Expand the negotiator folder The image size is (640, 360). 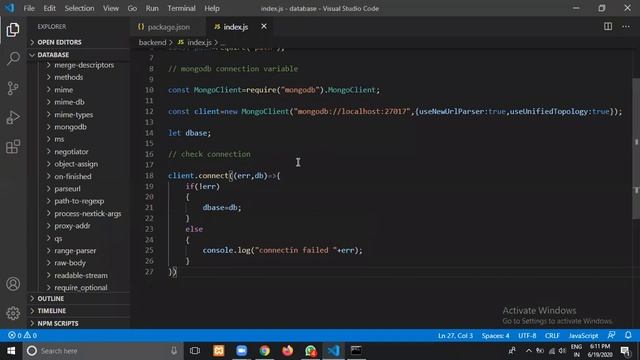[71, 152]
